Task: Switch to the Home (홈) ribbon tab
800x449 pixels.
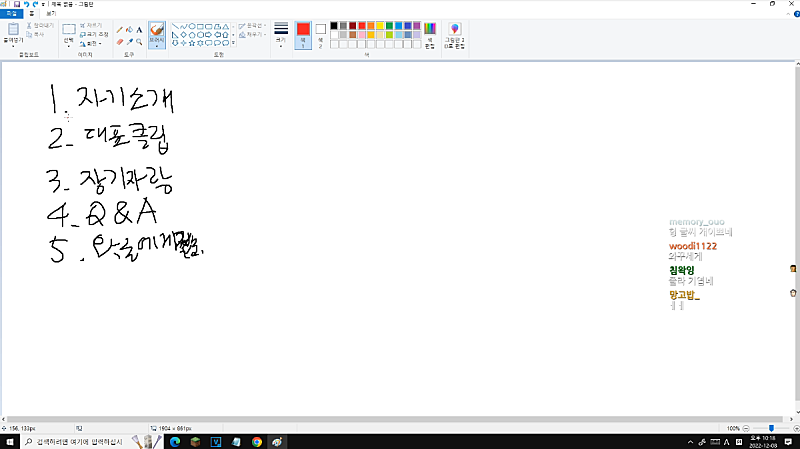Action: (x=32, y=14)
